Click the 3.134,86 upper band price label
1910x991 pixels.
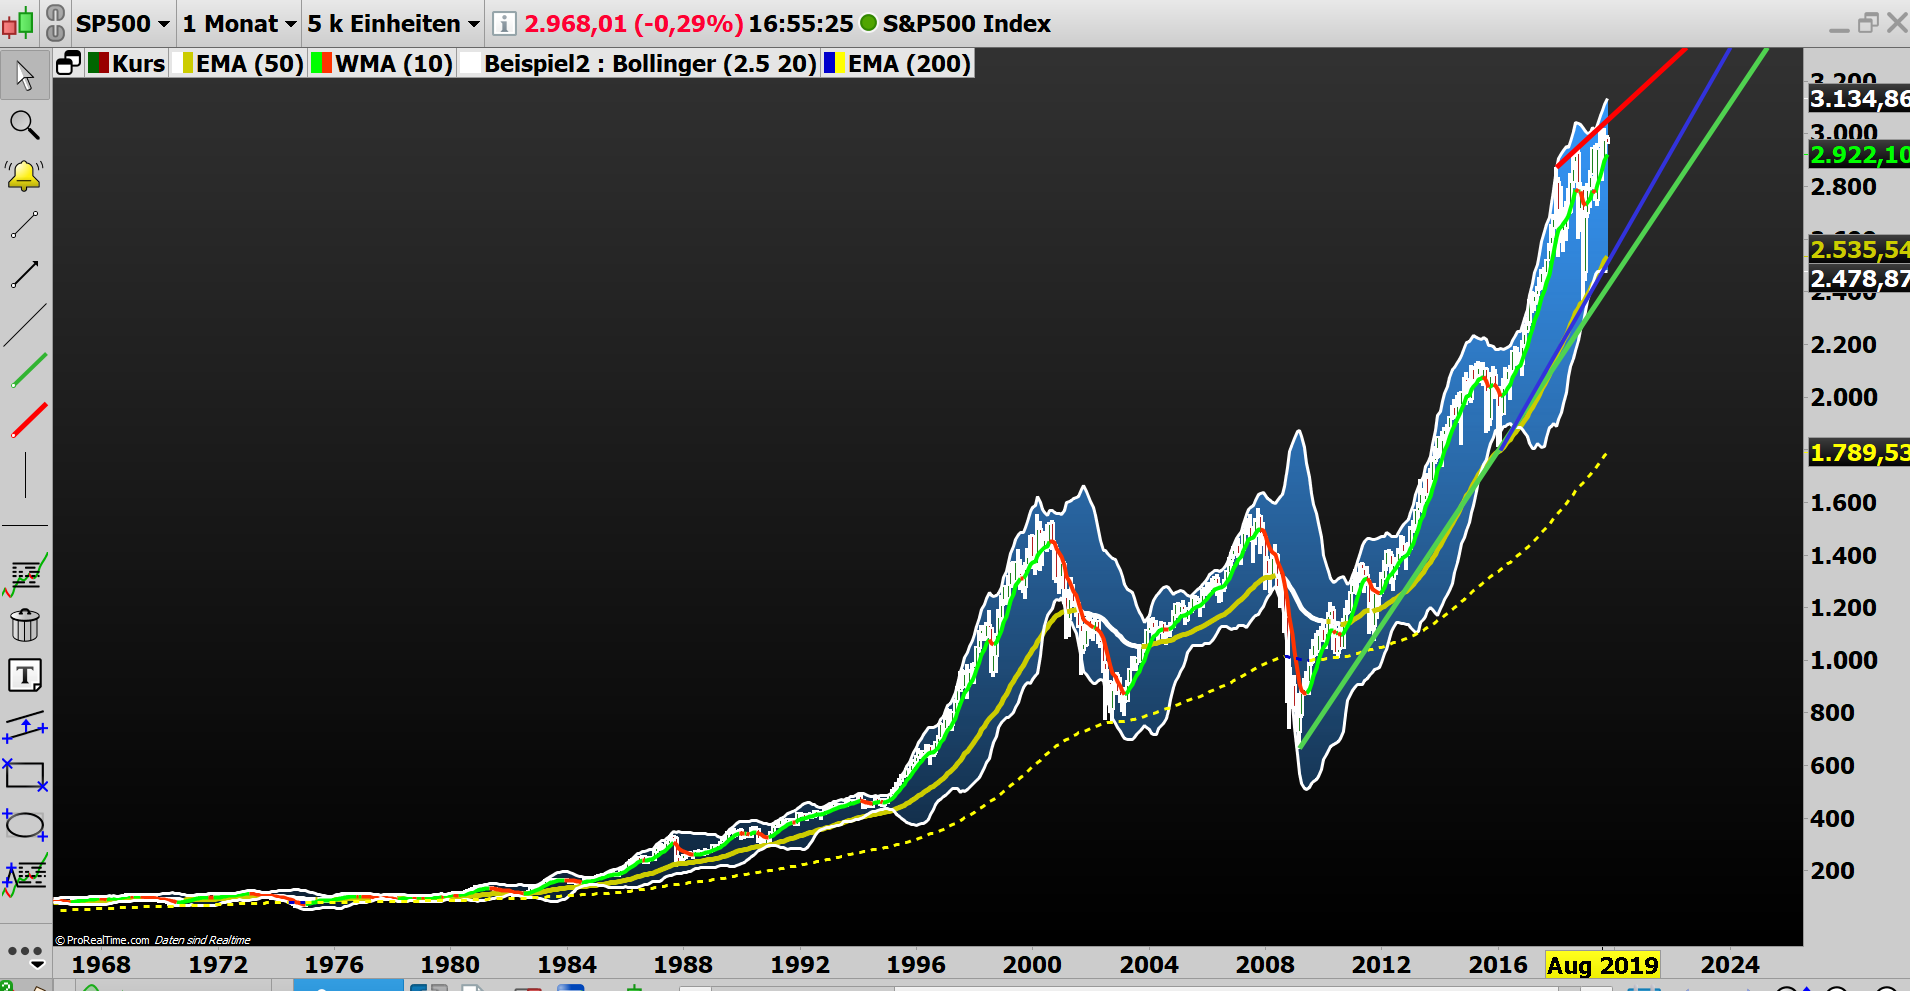[1859, 99]
